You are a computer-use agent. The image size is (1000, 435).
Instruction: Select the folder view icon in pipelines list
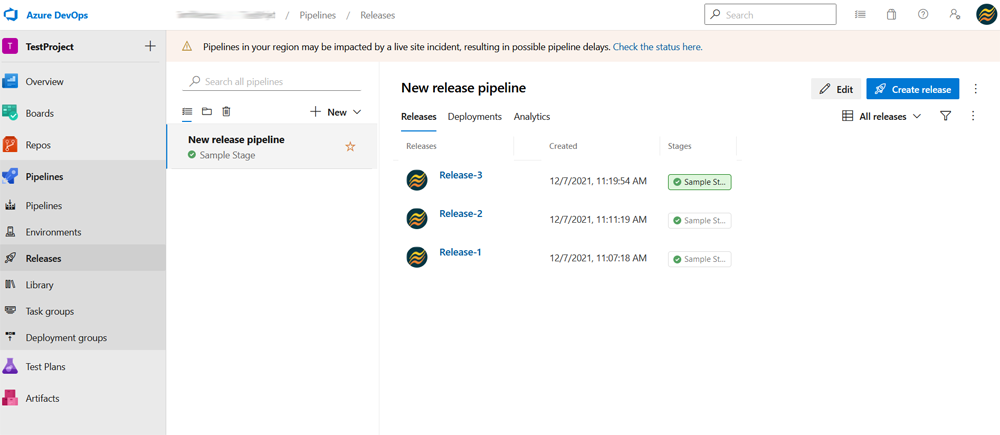(207, 112)
